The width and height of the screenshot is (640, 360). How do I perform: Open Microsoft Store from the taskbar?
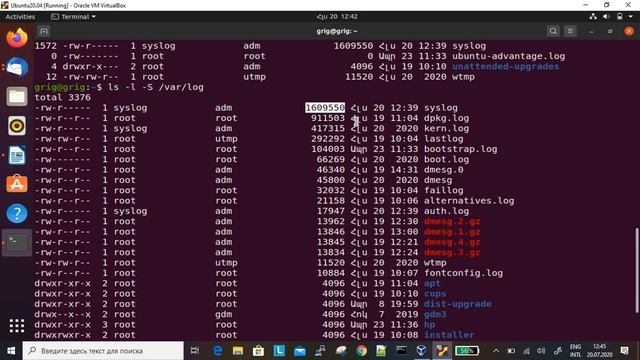click(x=258, y=351)
